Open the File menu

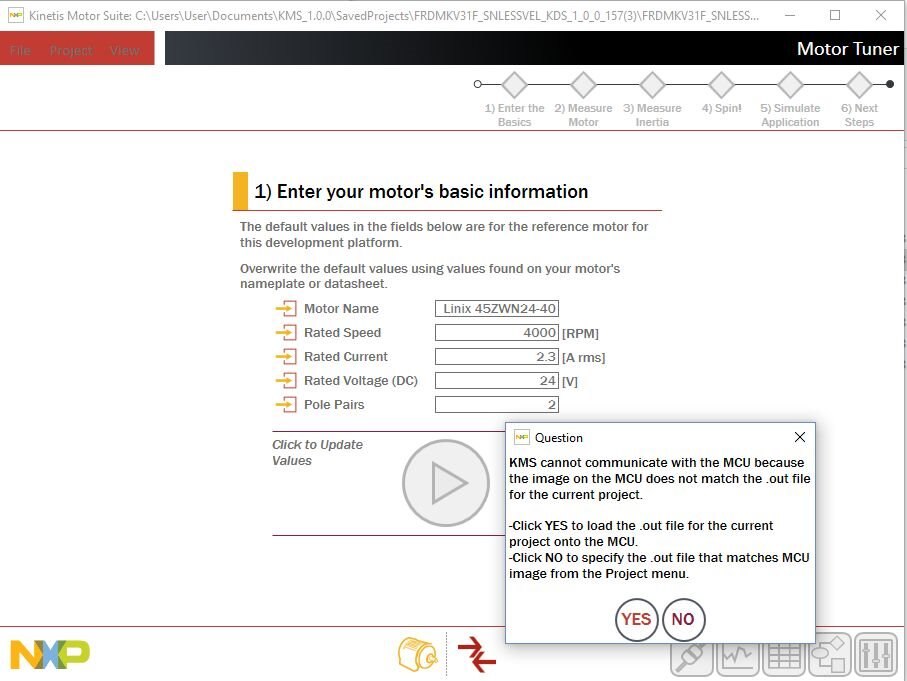point(20,50)
